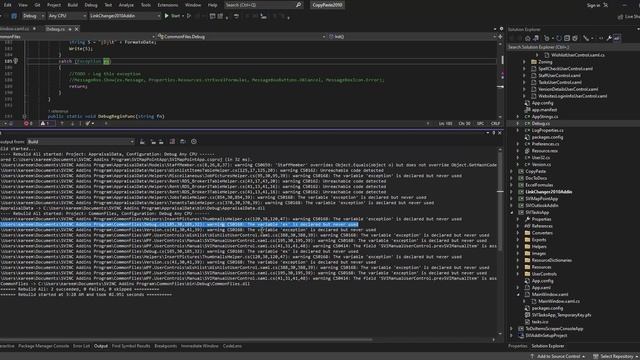Click Properties wrench icon in Solution Explorer
Viewport: 640px width, 360px height.
click(609, 38)
